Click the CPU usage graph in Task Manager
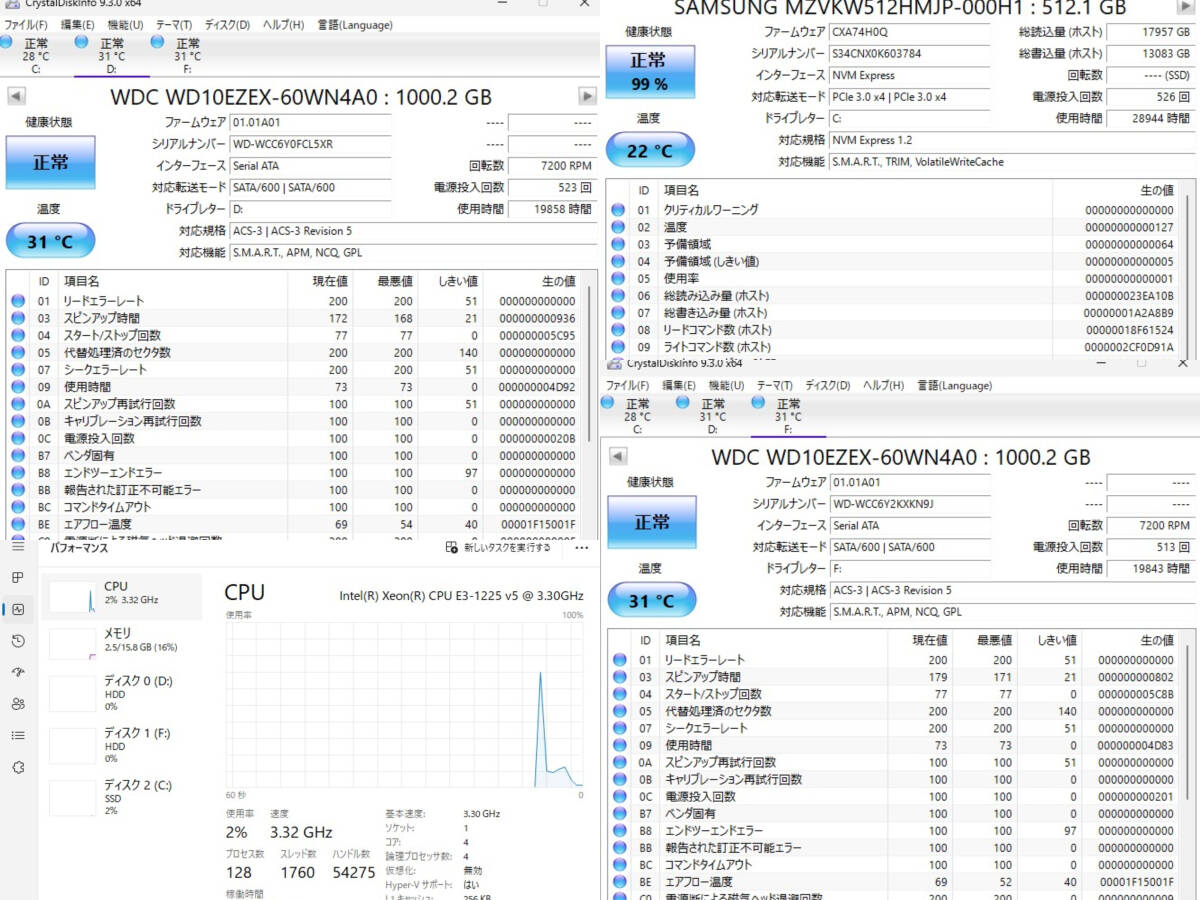Viewport: 1200px width, 900px height. (404, 704)
